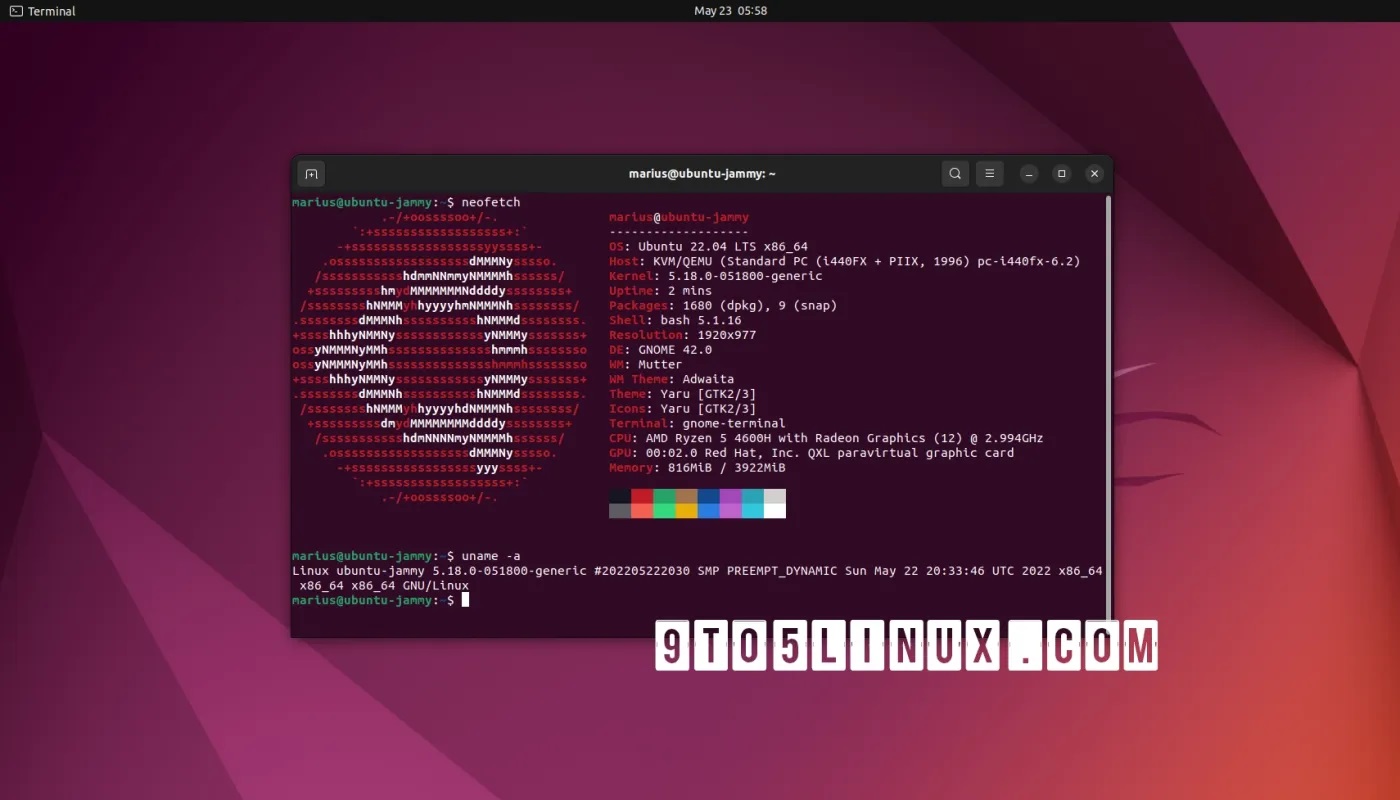Click the Resolution: 1920x977 line
1400x800 pixels.
click(x=683, y=335)
